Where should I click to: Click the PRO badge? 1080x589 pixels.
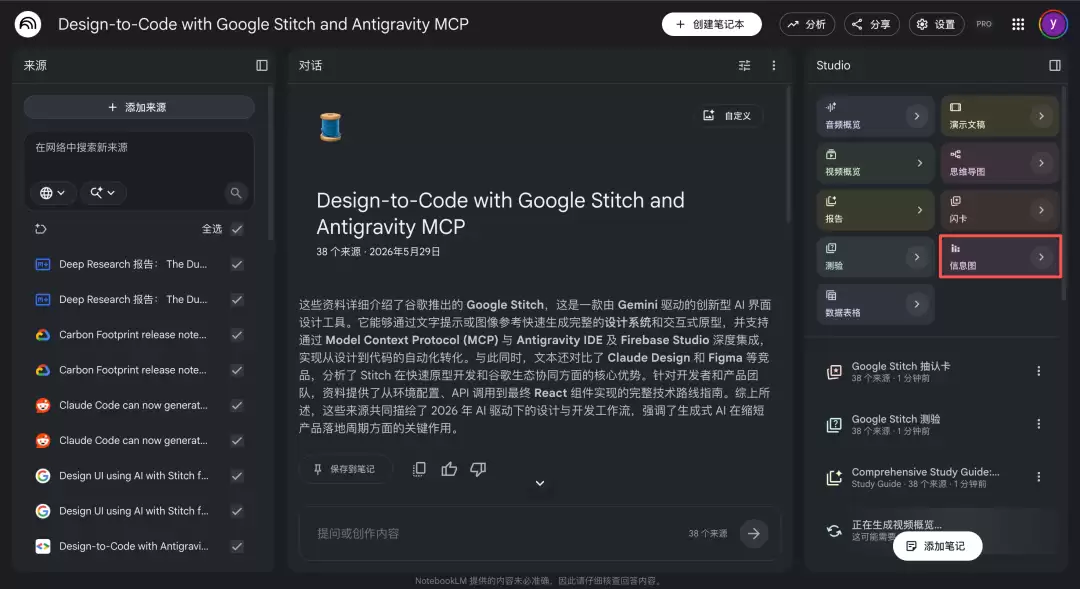pyautogui.click(x=984, y=24)
